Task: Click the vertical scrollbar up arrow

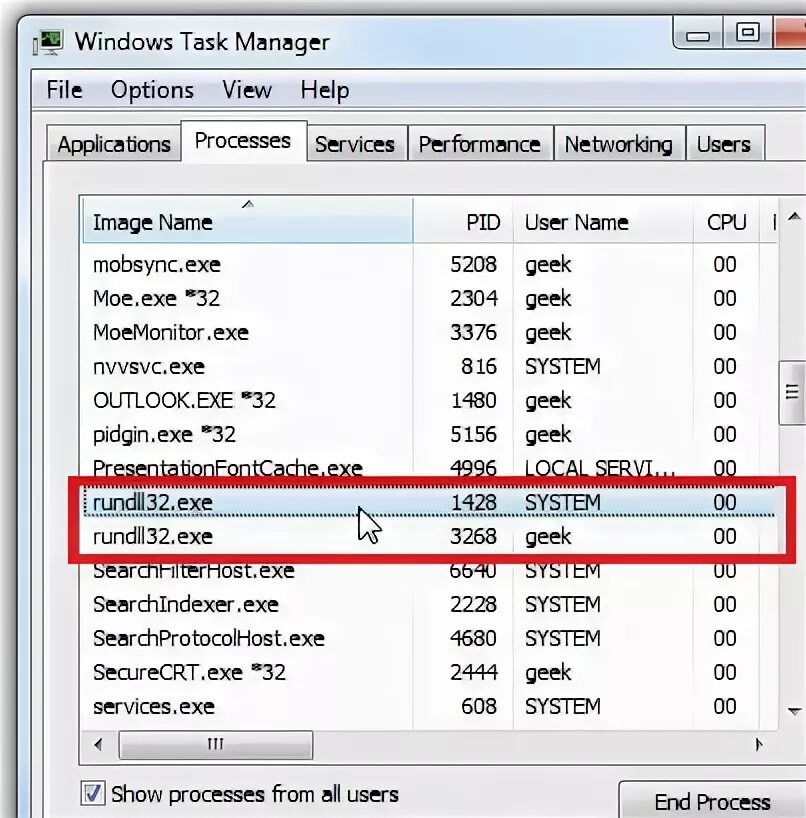Action: 794,217
